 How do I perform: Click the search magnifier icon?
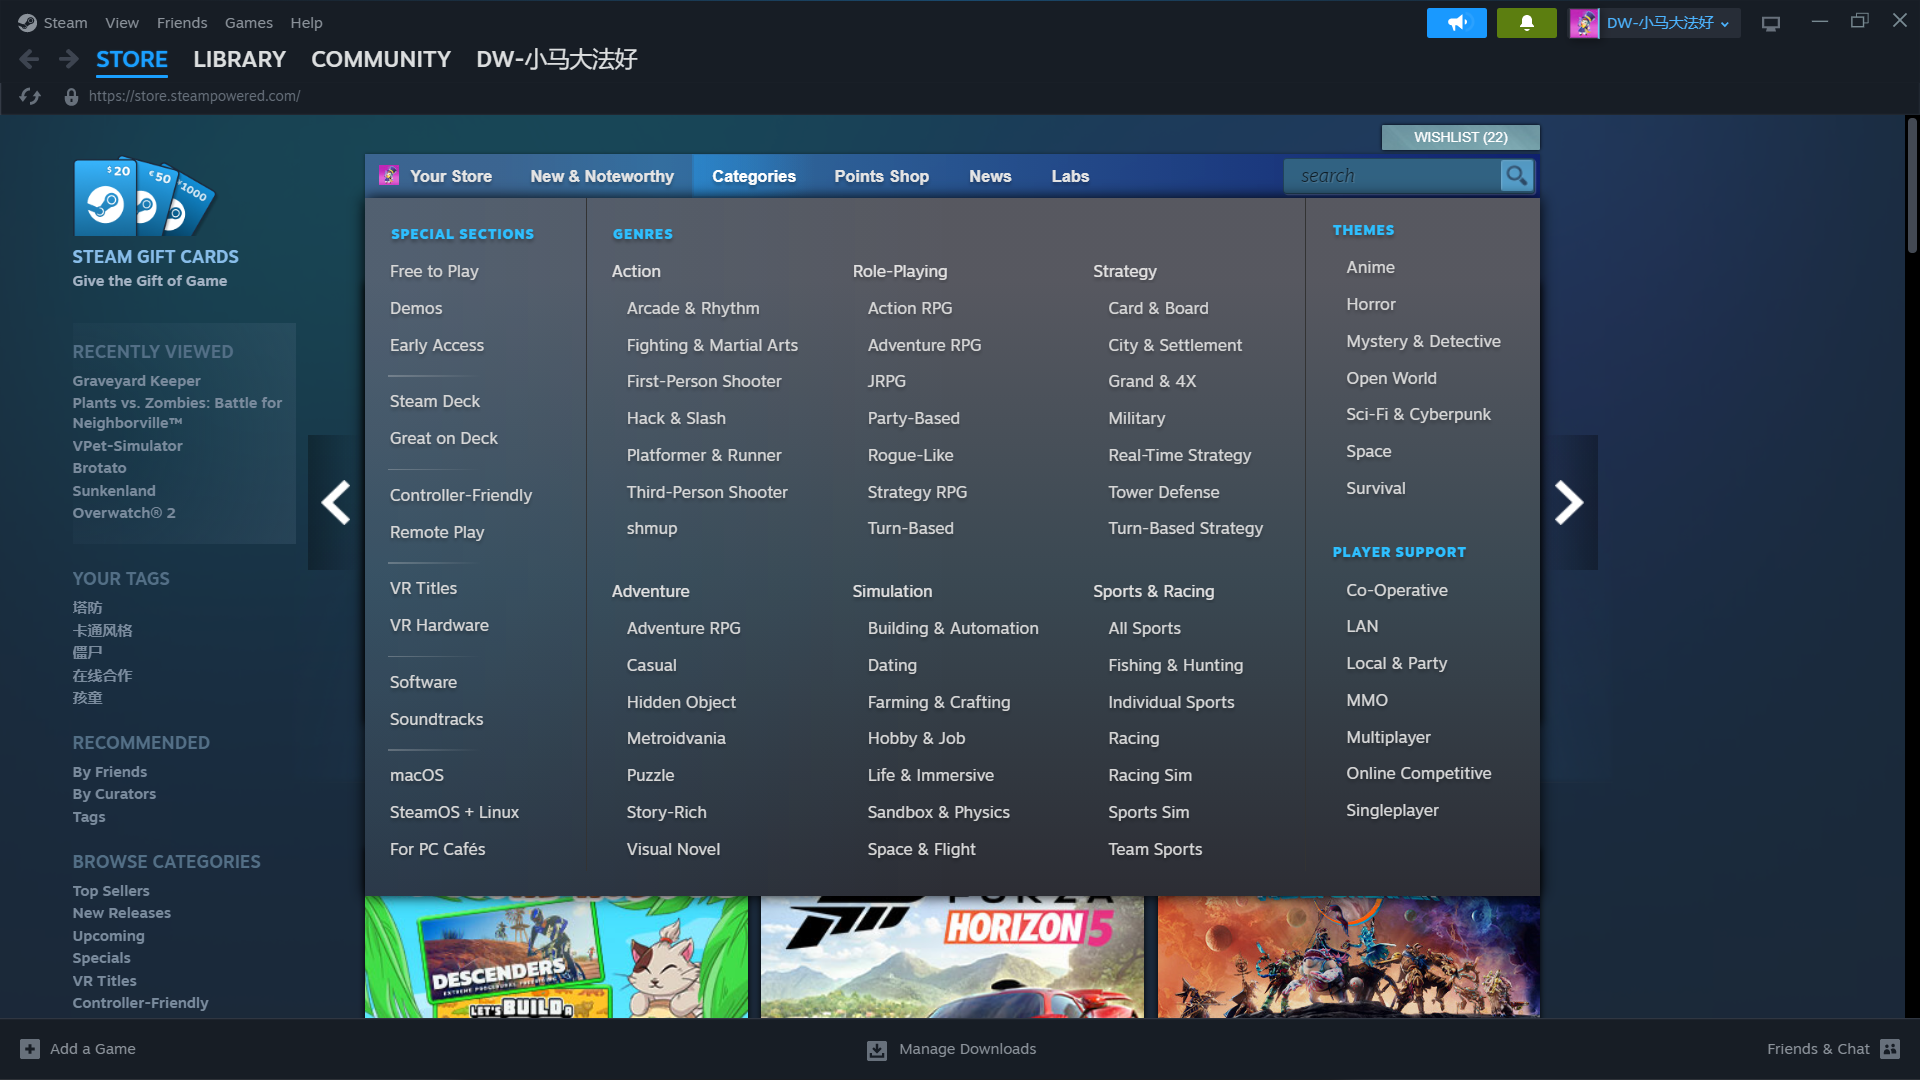pos(1516,176)
